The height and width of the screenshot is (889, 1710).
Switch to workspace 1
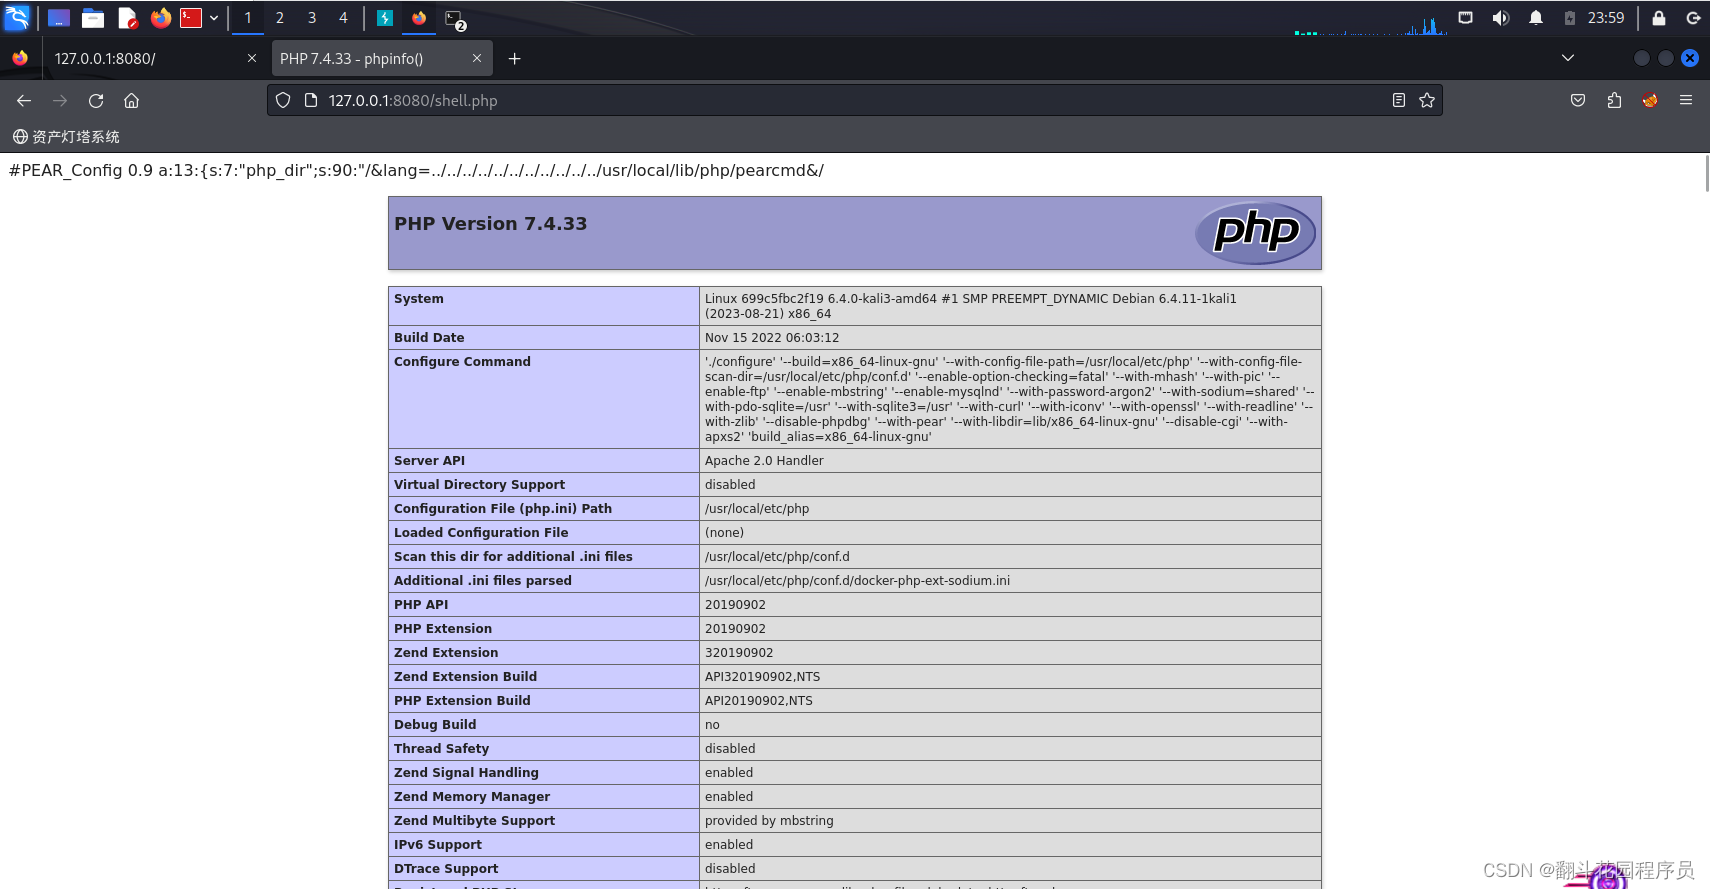click(248, 18)
